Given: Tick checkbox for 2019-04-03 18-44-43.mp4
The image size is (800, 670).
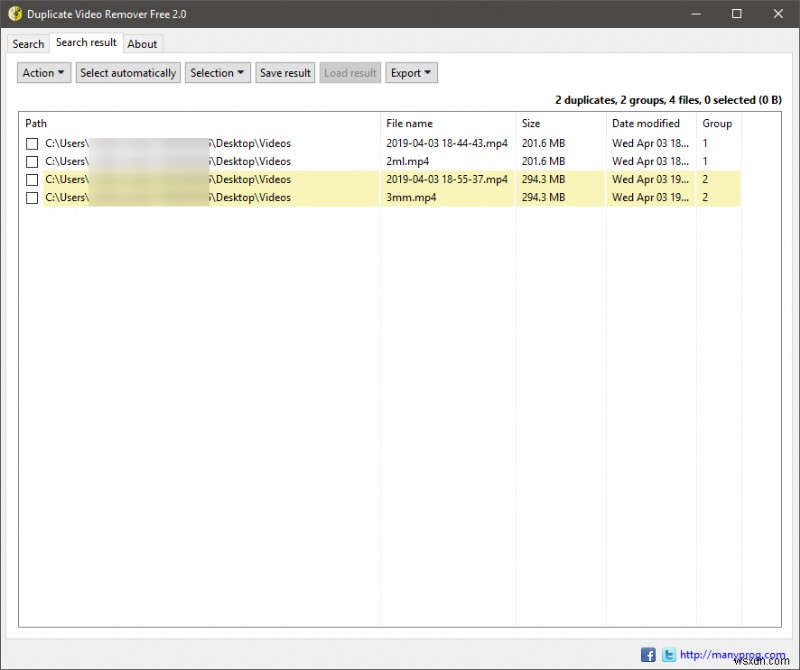Looking at the screenshot, I should (32, 144).
